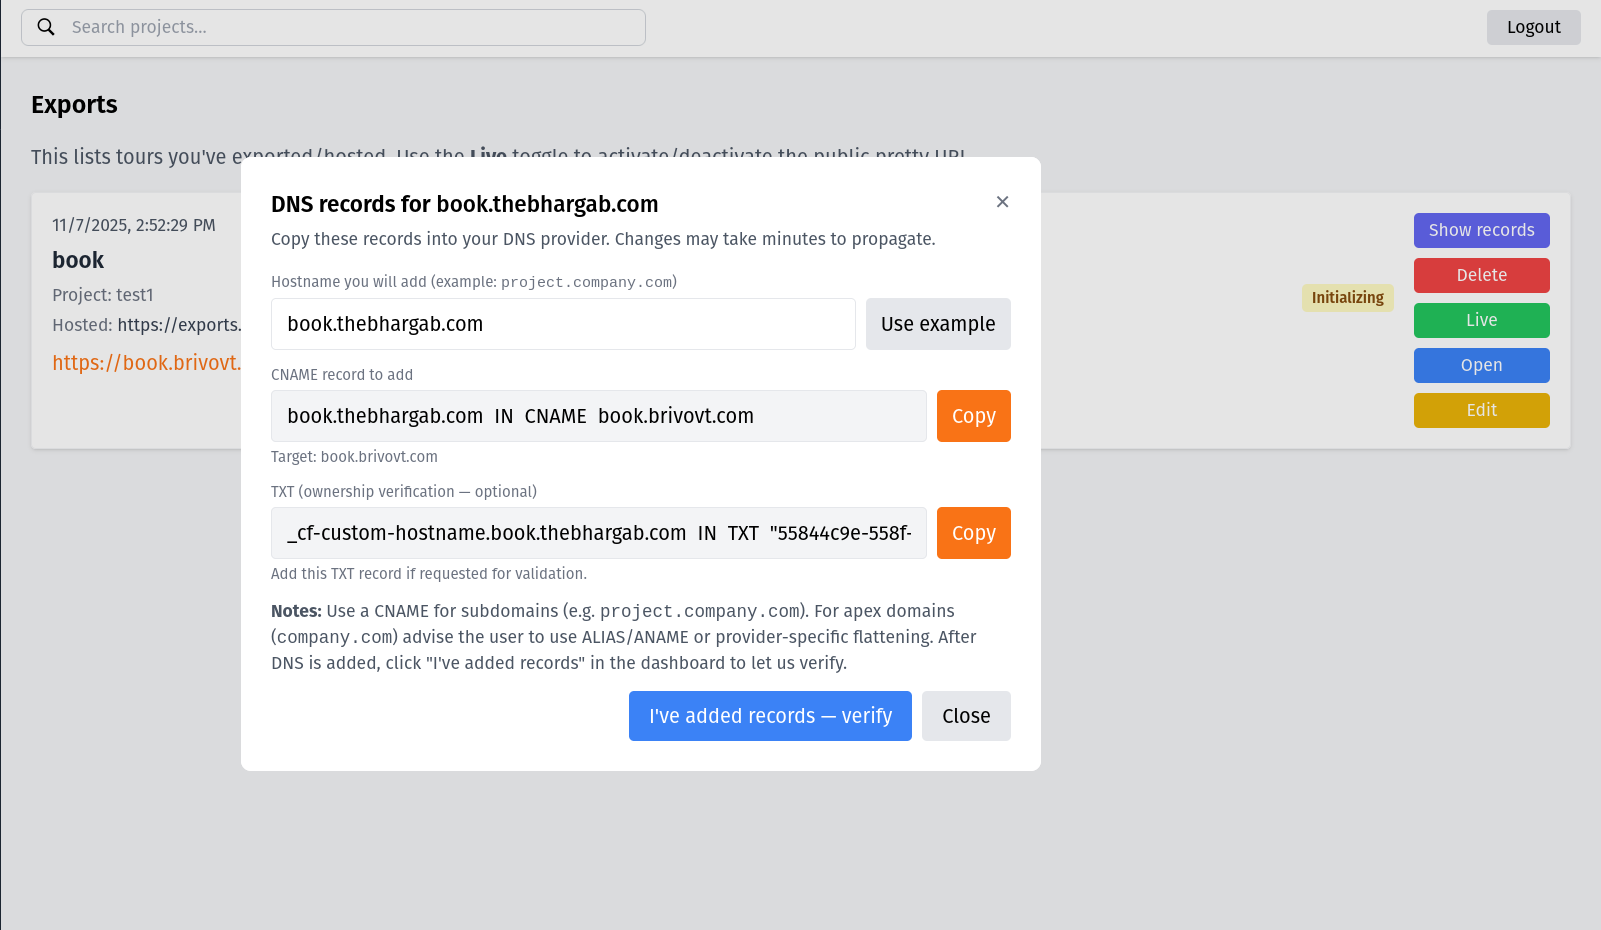Copy the TXT ownership verification record

(x=973, y=532)
